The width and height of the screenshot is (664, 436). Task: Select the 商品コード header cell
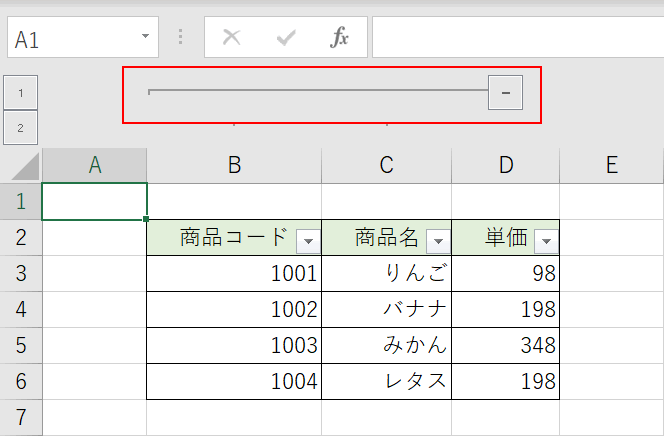coord(234,237)
